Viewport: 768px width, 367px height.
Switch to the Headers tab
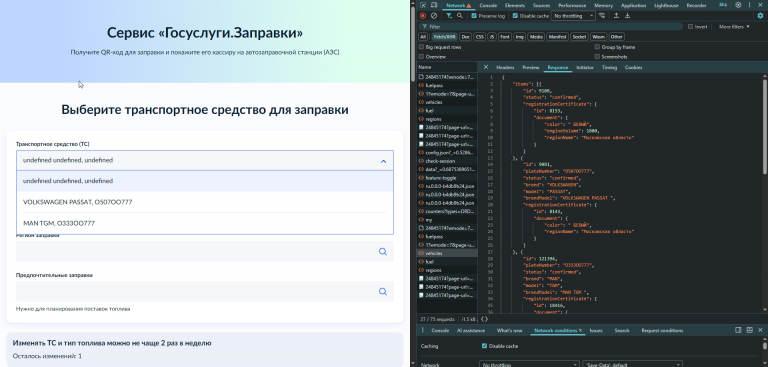505,68
